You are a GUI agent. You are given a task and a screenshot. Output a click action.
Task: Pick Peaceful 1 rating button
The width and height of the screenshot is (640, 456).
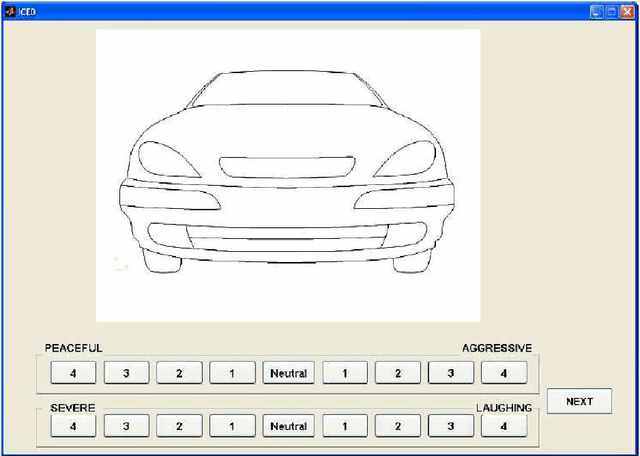coord(232,373)
